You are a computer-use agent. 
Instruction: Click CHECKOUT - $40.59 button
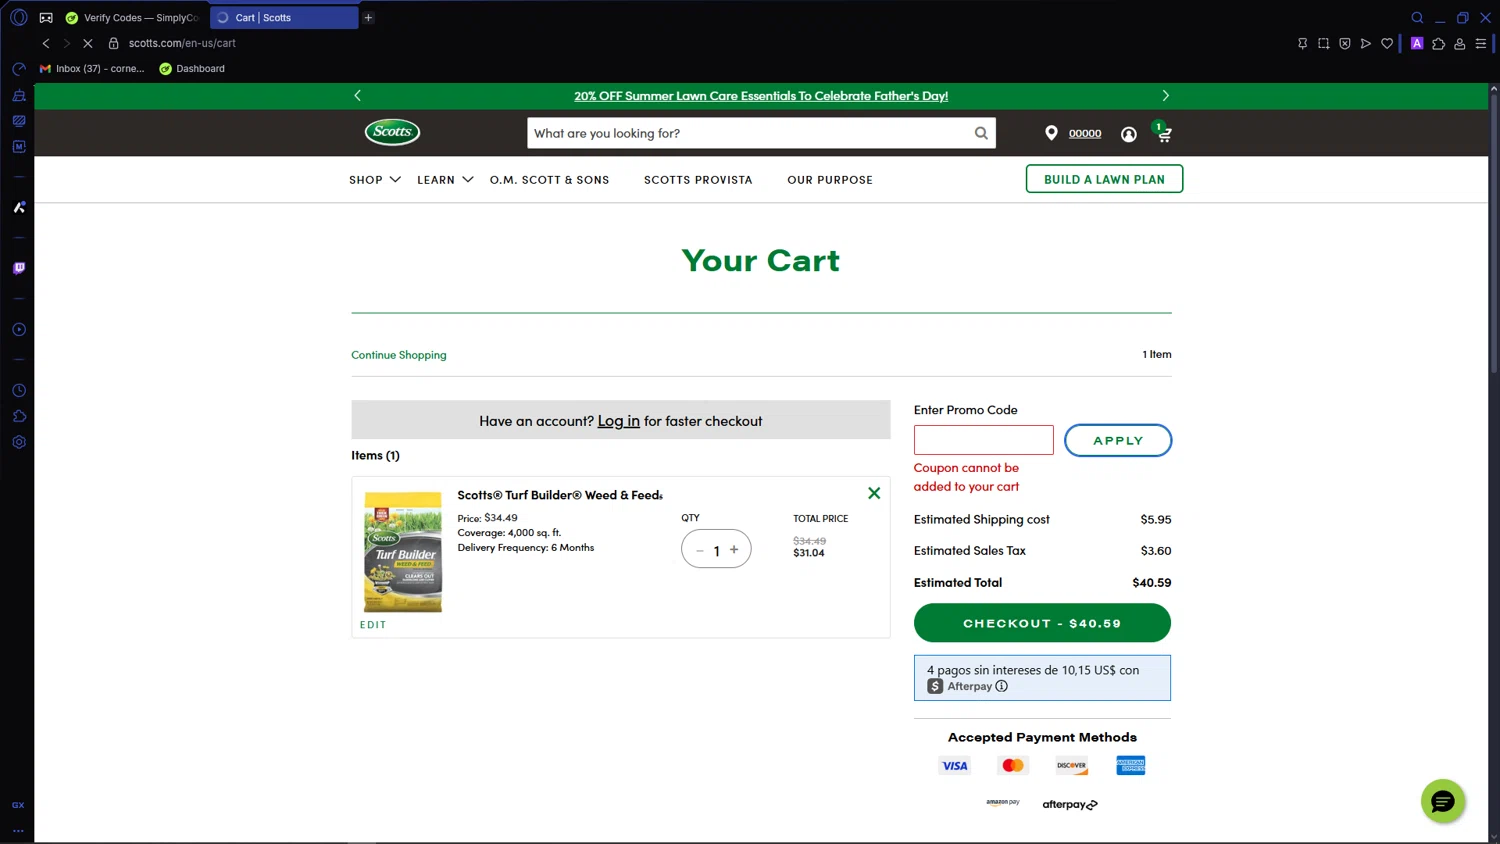pyautogui.click(x=1042, y=623)
